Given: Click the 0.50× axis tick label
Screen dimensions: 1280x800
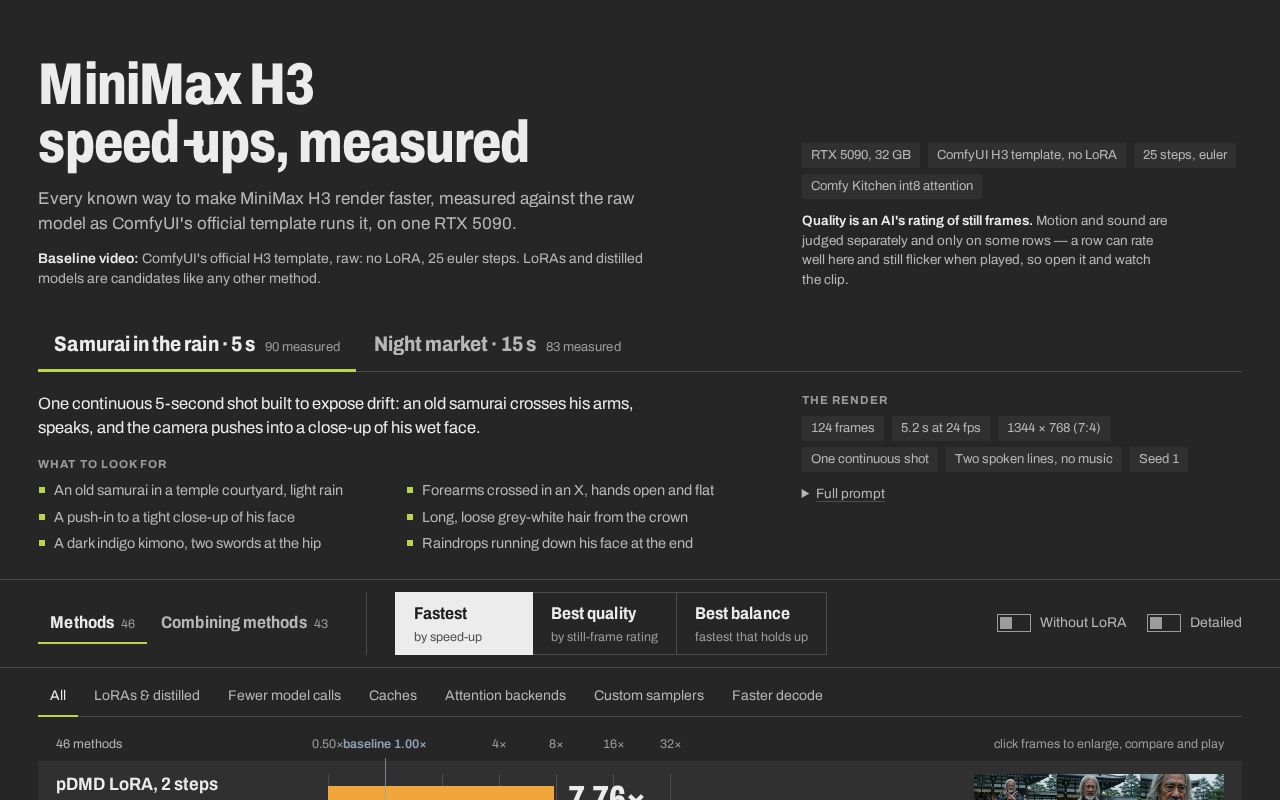Looking at the screenshot, I should (x=327, y=744).
